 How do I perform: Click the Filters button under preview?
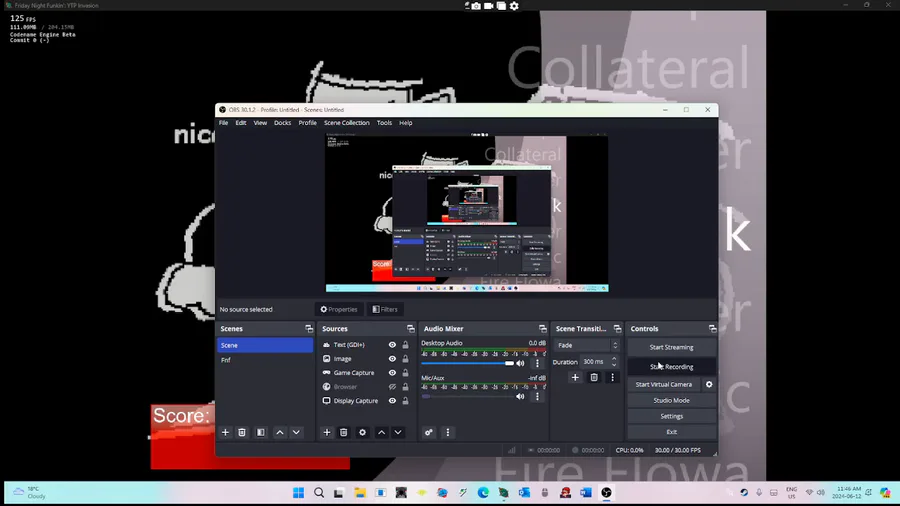point(385,309)
